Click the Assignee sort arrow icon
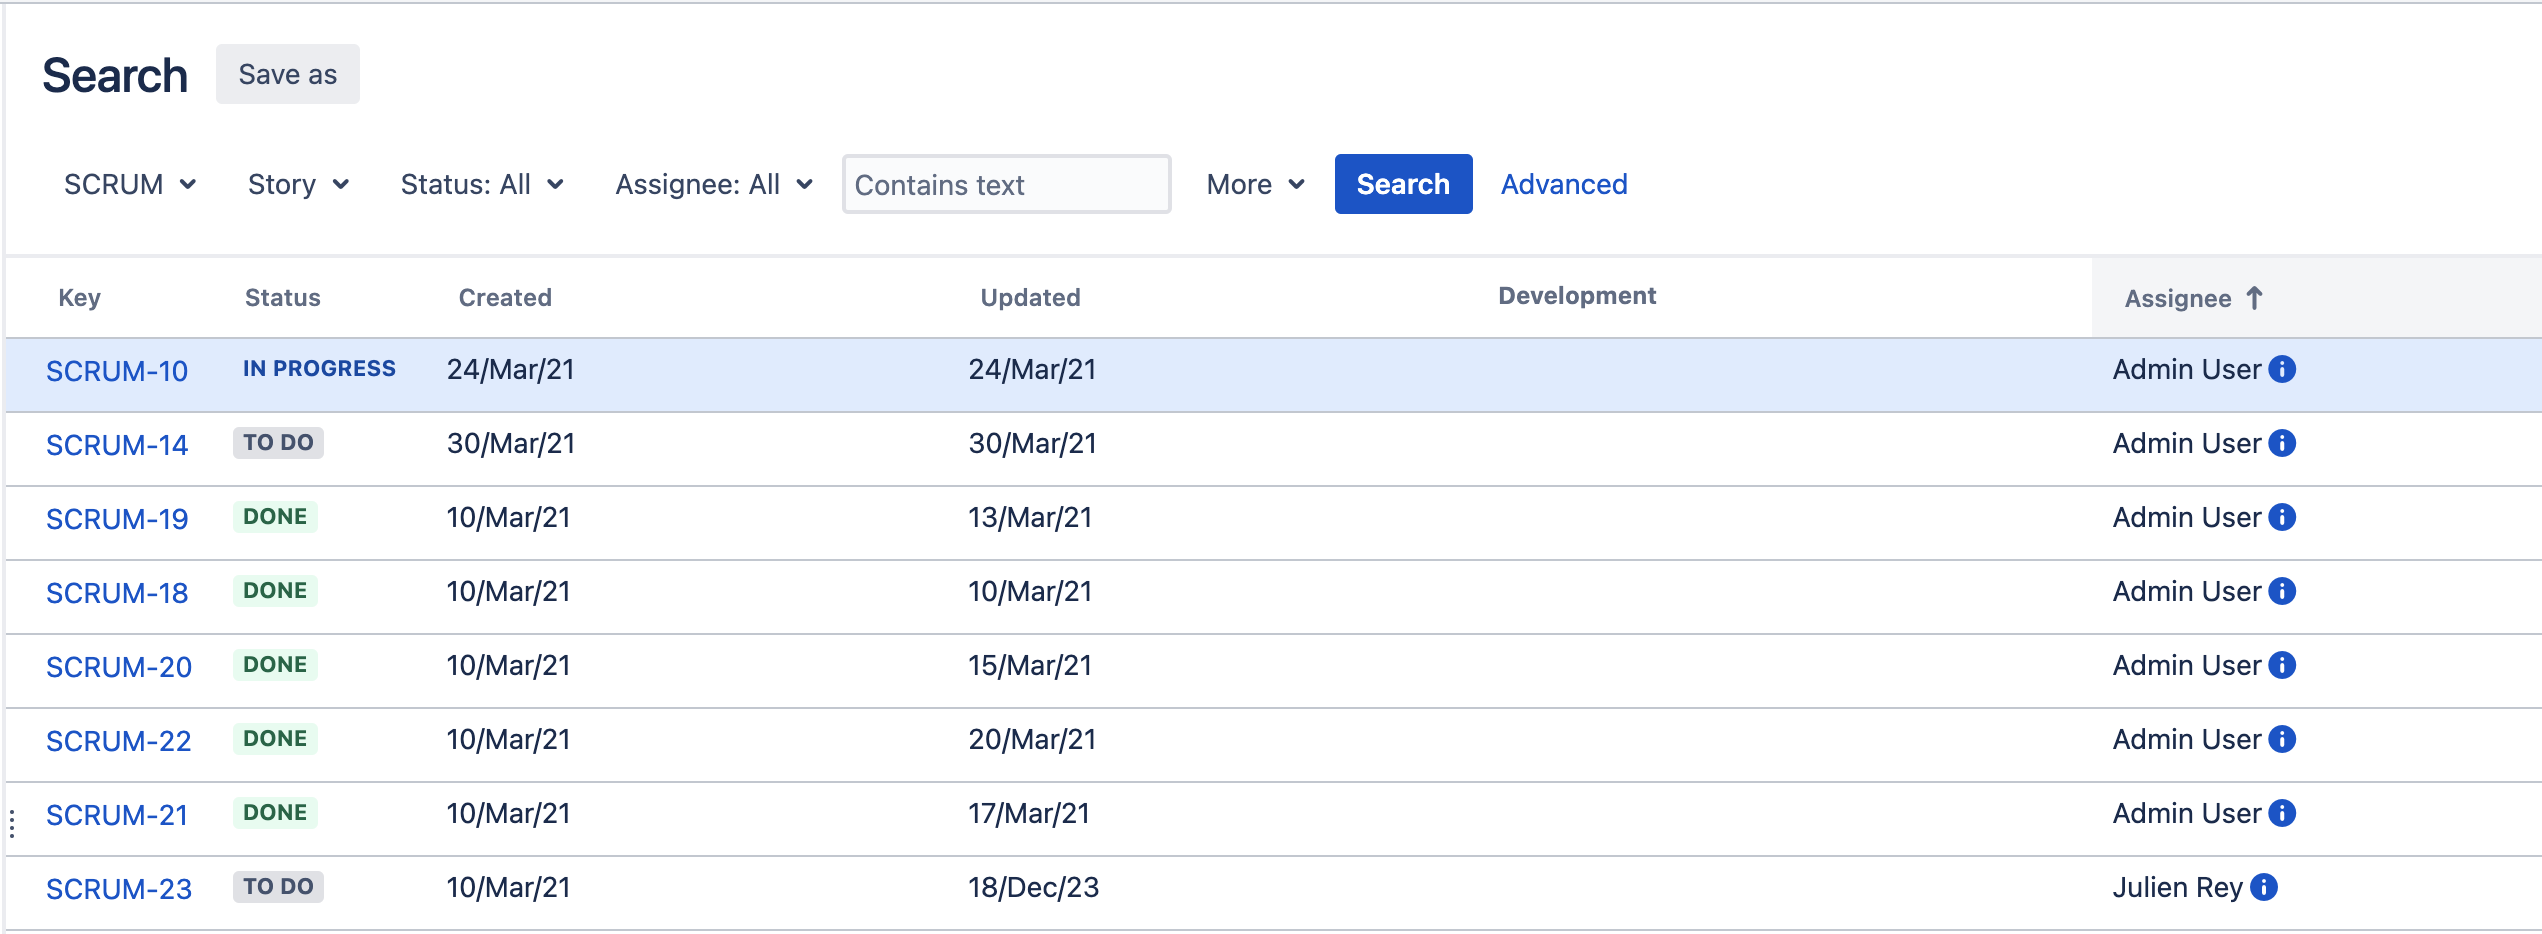The image size is (2542, 934). pos(2254,298)
